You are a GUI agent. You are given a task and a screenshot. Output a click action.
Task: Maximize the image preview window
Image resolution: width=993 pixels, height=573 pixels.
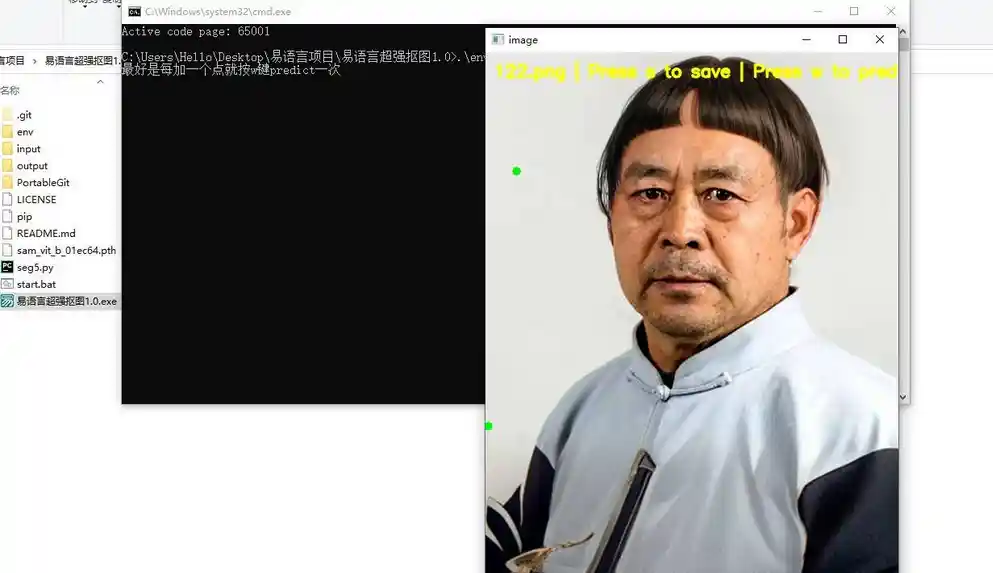coord(842,40)
